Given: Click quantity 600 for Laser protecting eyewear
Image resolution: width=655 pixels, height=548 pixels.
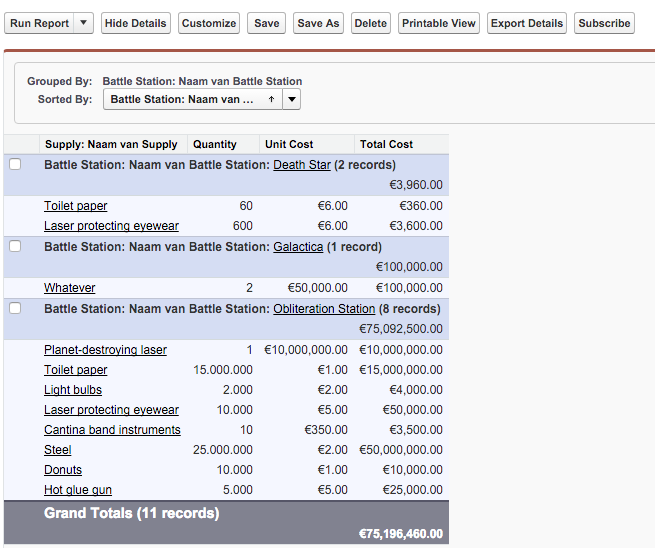Looking at the screenshot, I should point(243,226).
